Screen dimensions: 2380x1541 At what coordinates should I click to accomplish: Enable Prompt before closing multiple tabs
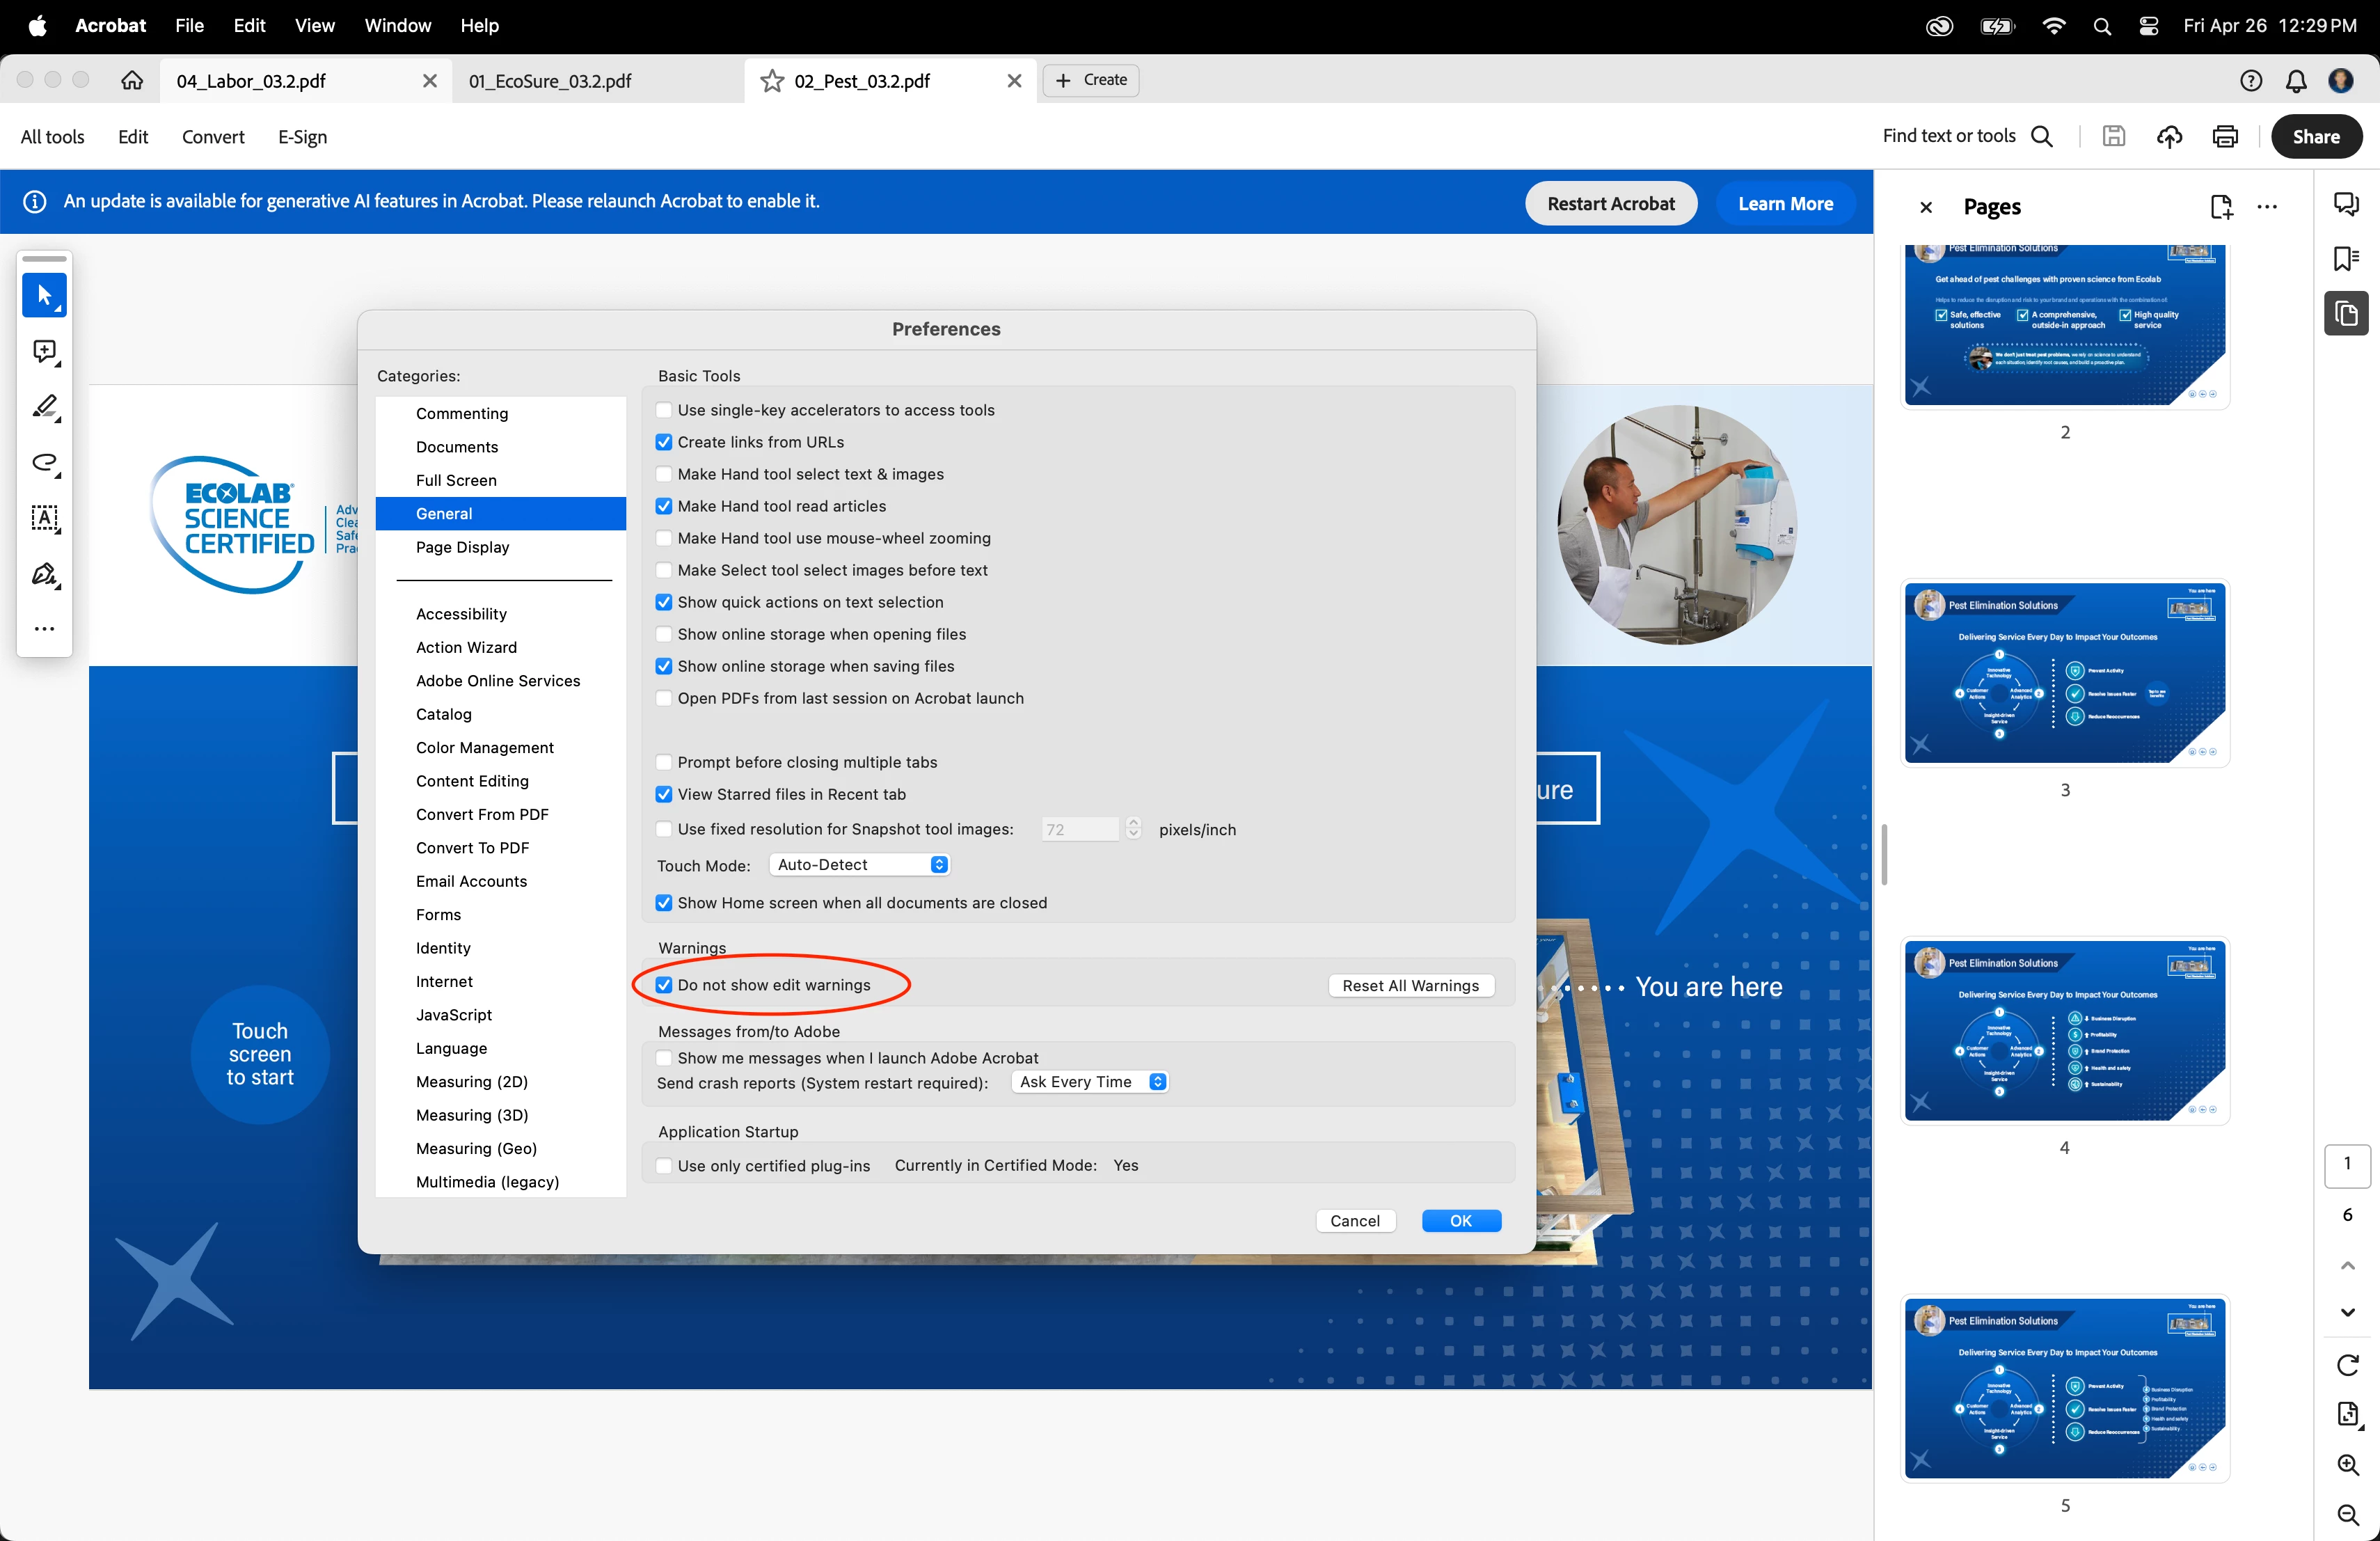click(664, 763)
